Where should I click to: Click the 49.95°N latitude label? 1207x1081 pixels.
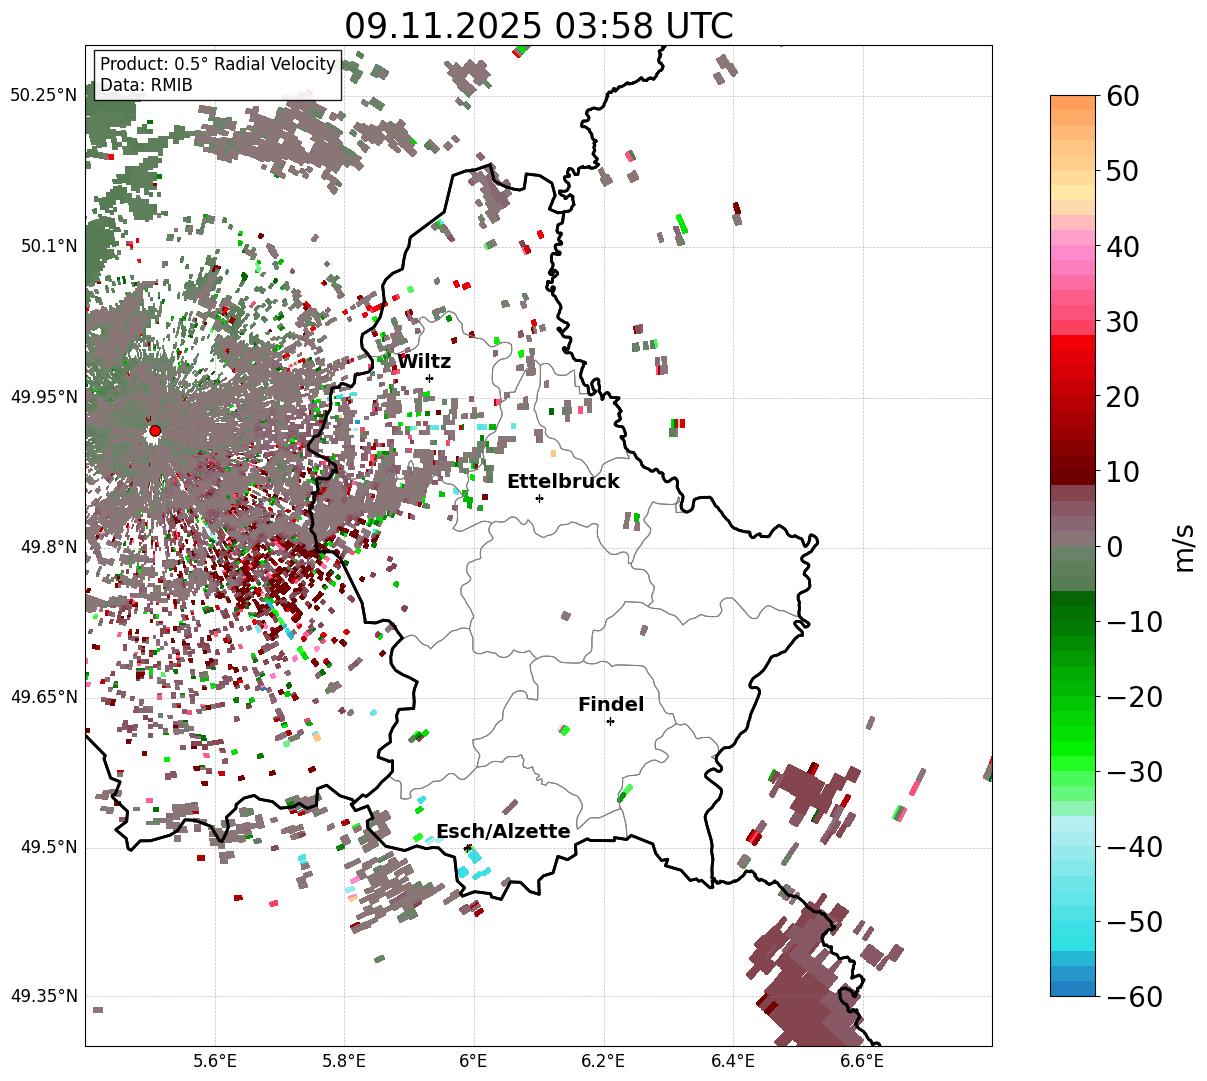click(x=44, y=397)
